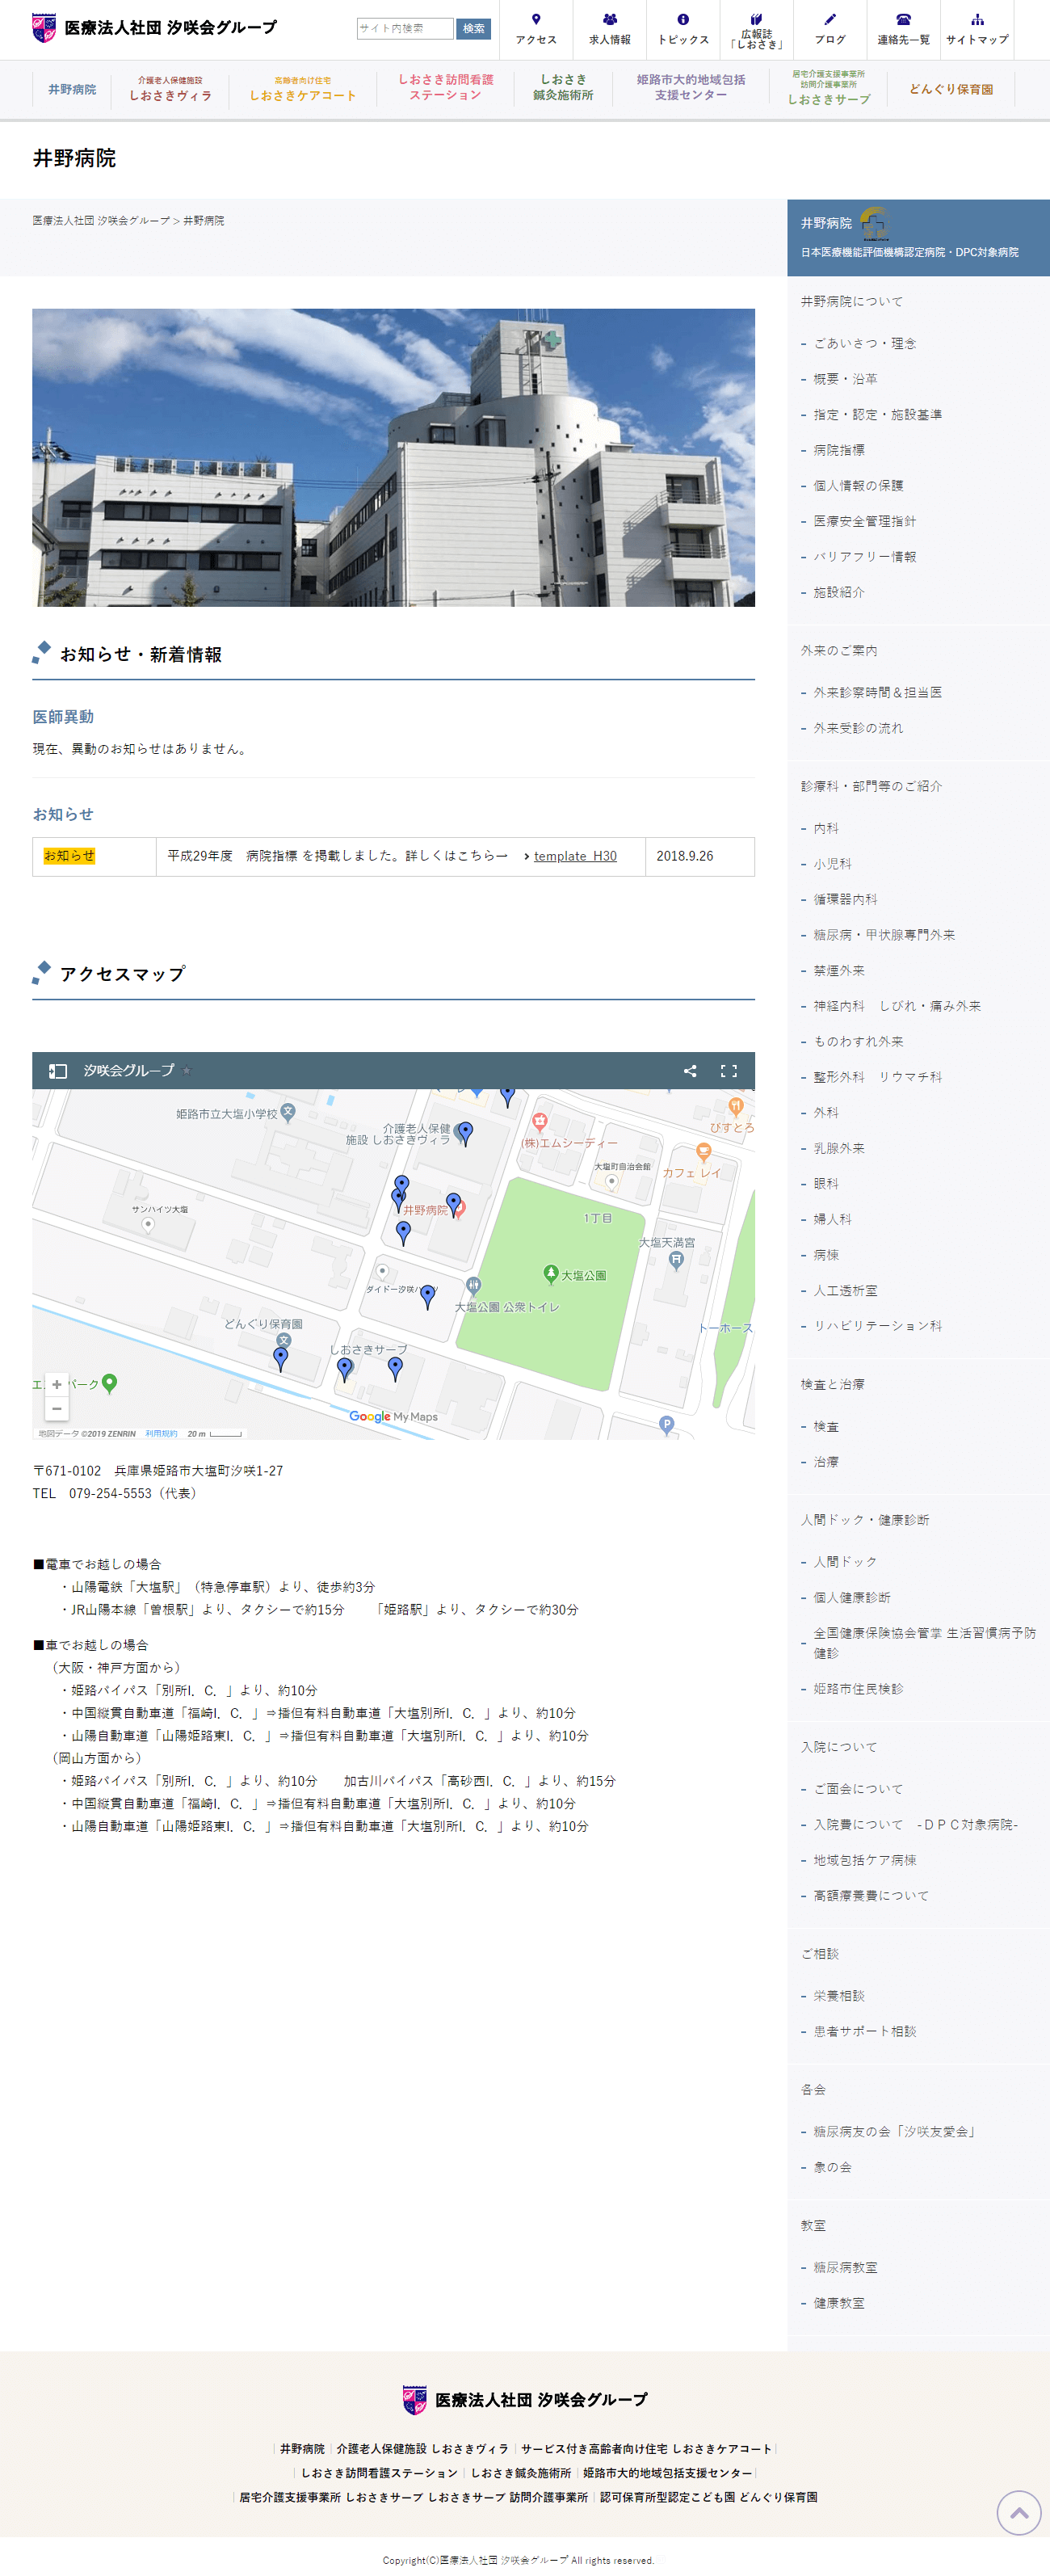Click the back-to-top arrow button
Viewport: 1050px width, 2576px height.
point(1019,2512)
